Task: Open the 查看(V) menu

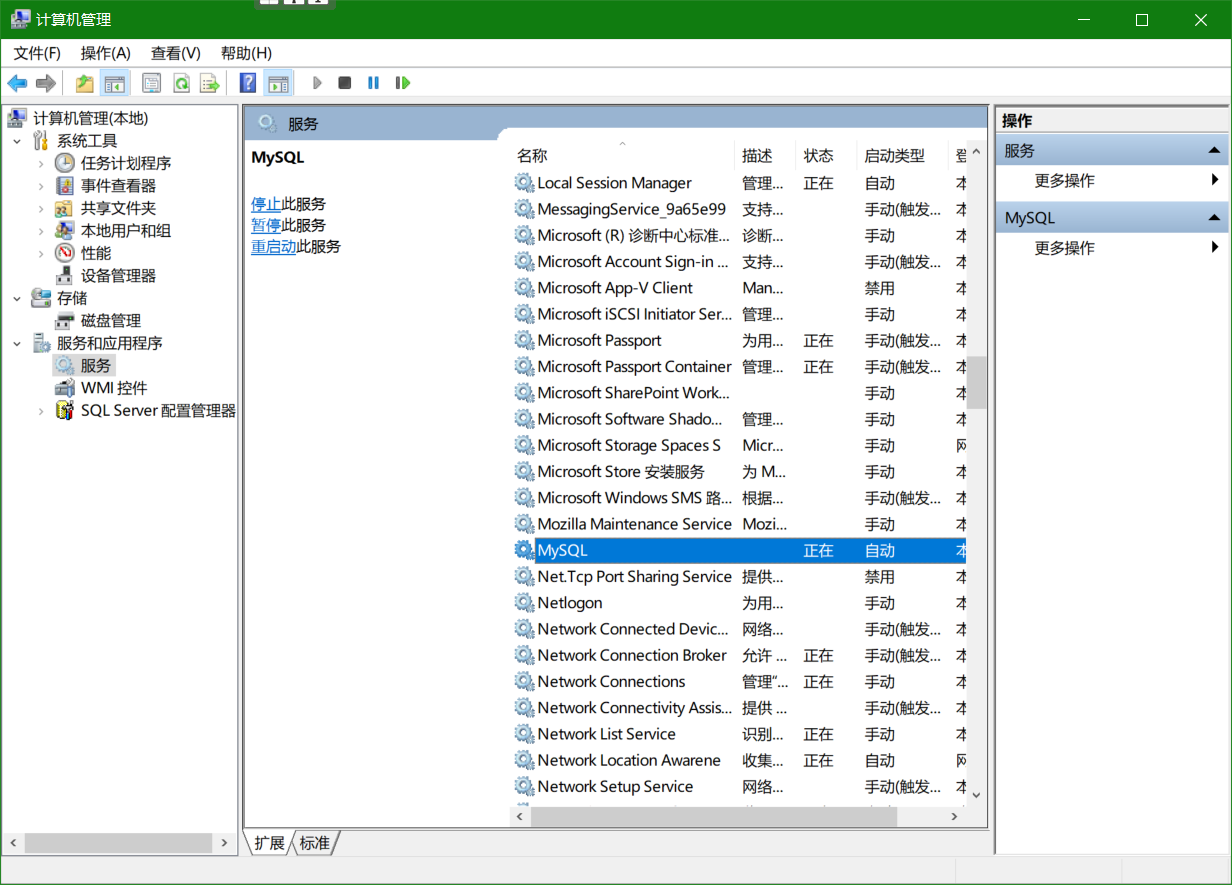Action: [175, 53]
